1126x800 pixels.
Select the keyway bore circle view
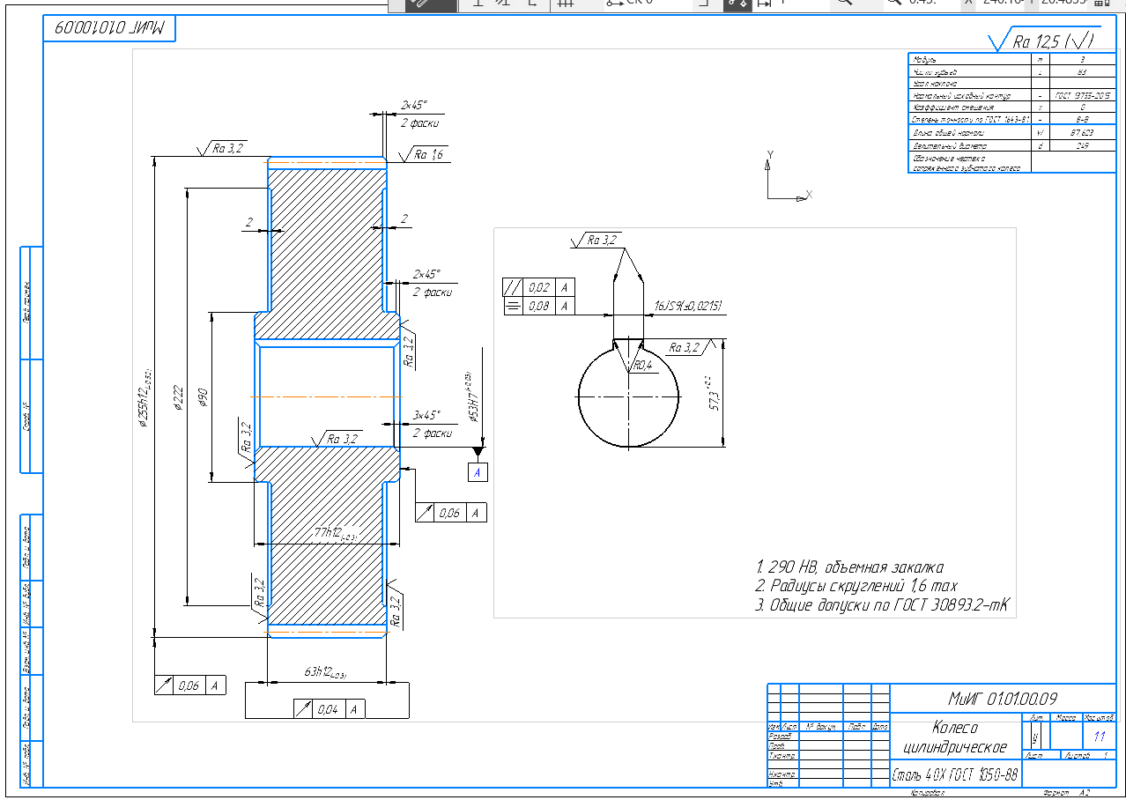coord(629,394)
